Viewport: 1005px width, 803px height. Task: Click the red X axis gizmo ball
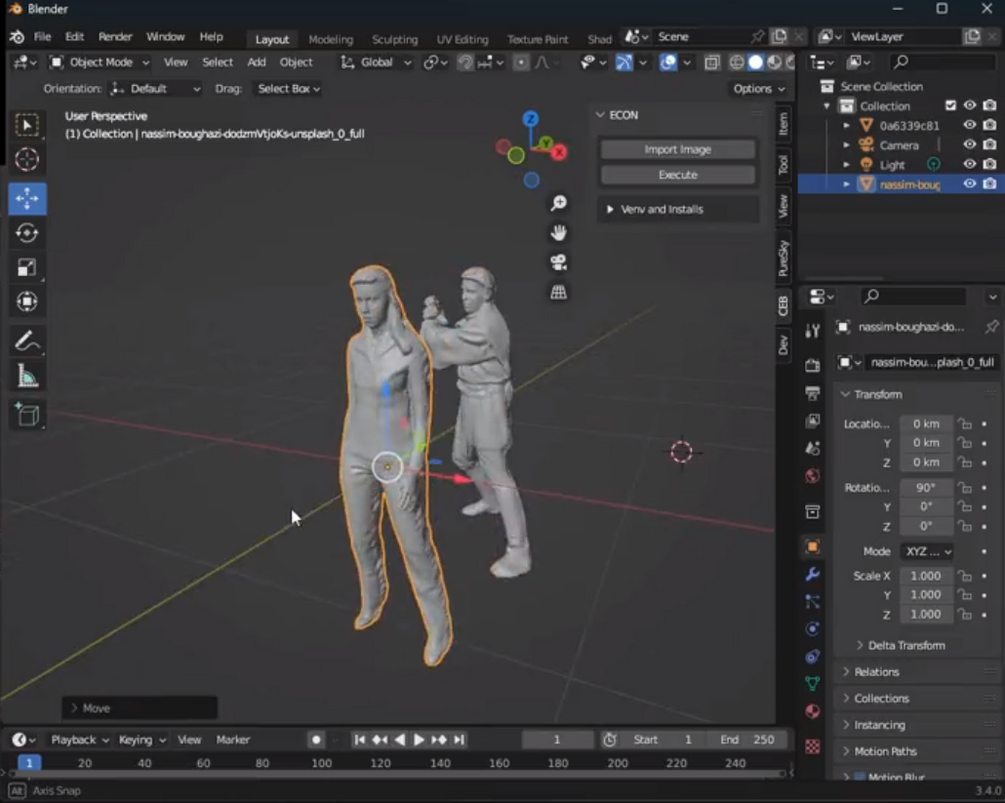click(x=560, y=153)
